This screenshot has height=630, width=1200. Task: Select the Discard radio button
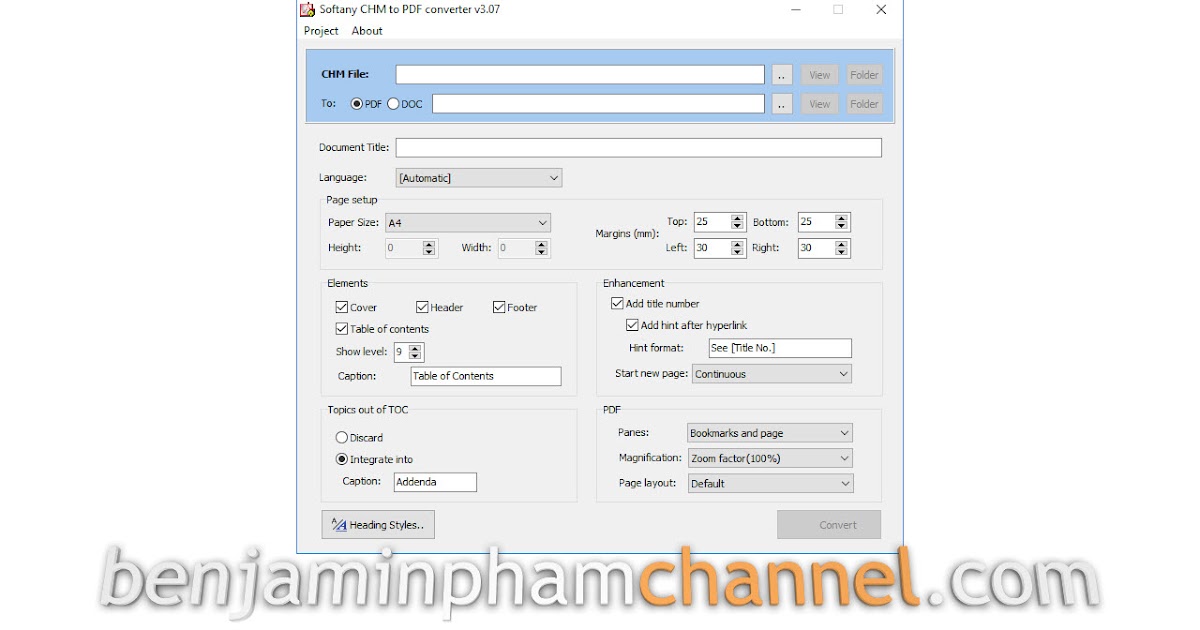pos(342,438)
